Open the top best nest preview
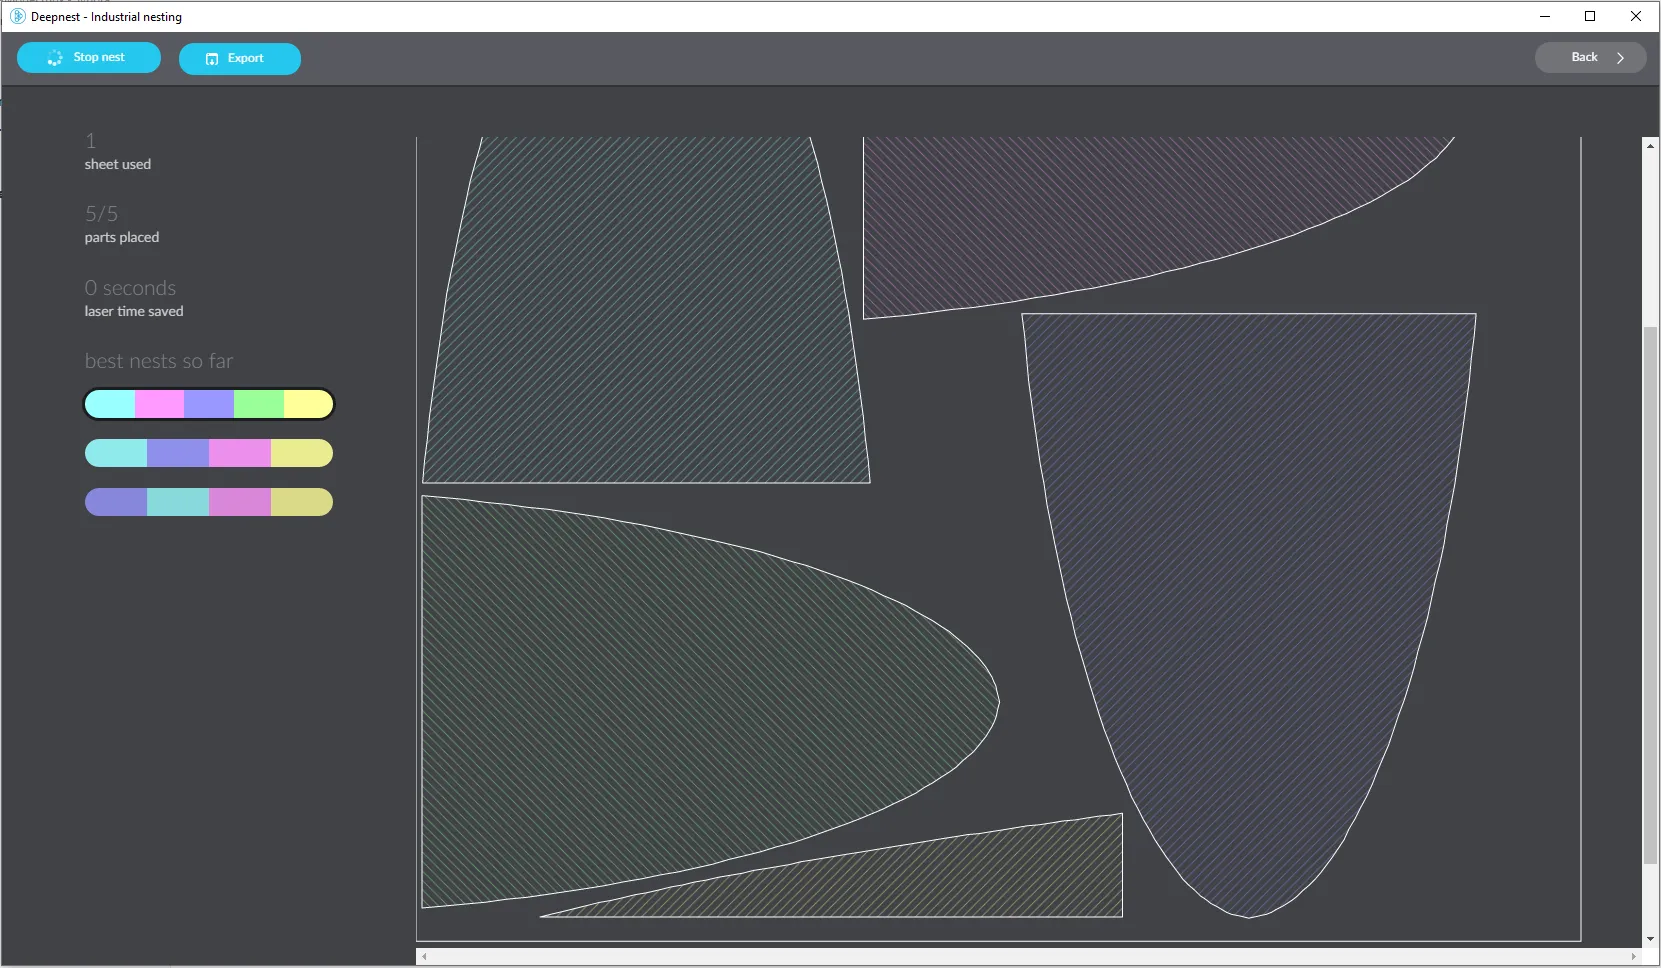Viewport: 1661px width, 968px height. click(208, 404)
